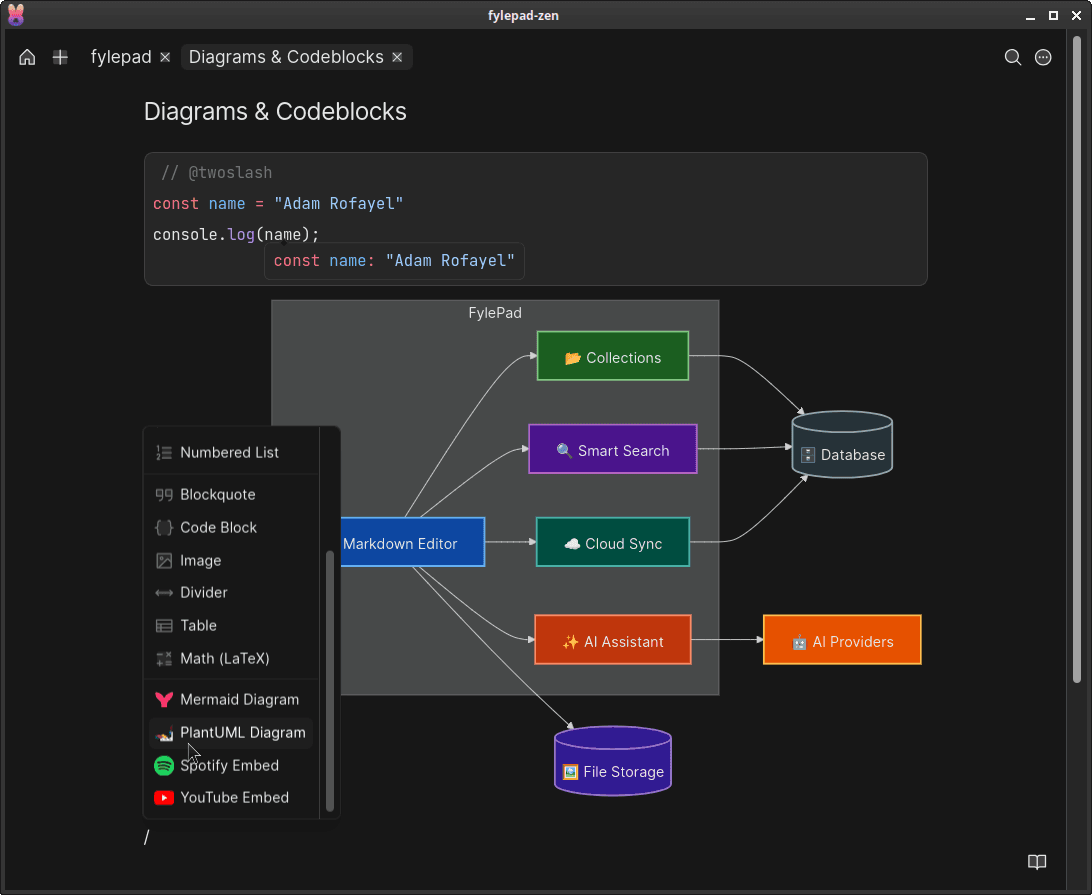This screenshot has height=895, width=1092.
Task: Open the search magnifier icon
Action: (1013, 57)
